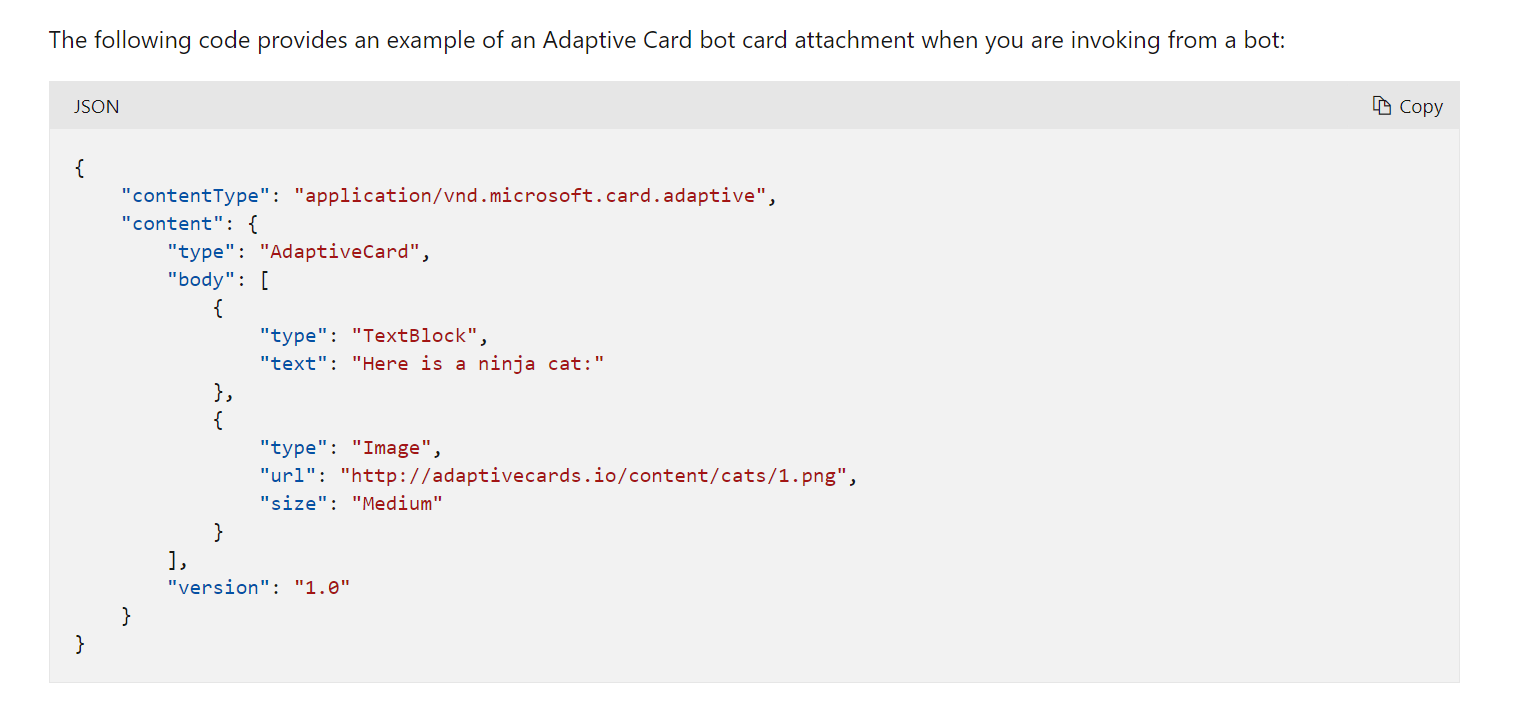Screen dimensions: 1517x713
Task: Click the opening brace of the JSON snippet
Action: 79,167
